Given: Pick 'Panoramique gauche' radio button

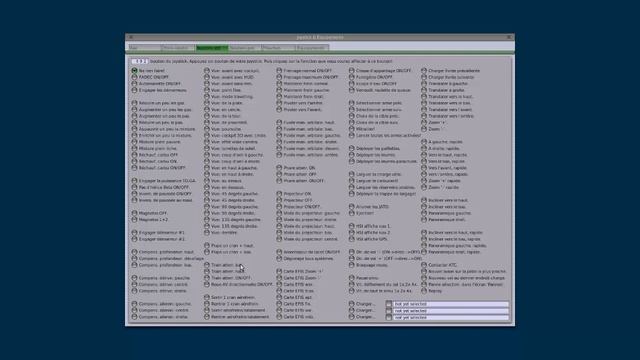Looking at the screenshot, I should tap(424, 213).
